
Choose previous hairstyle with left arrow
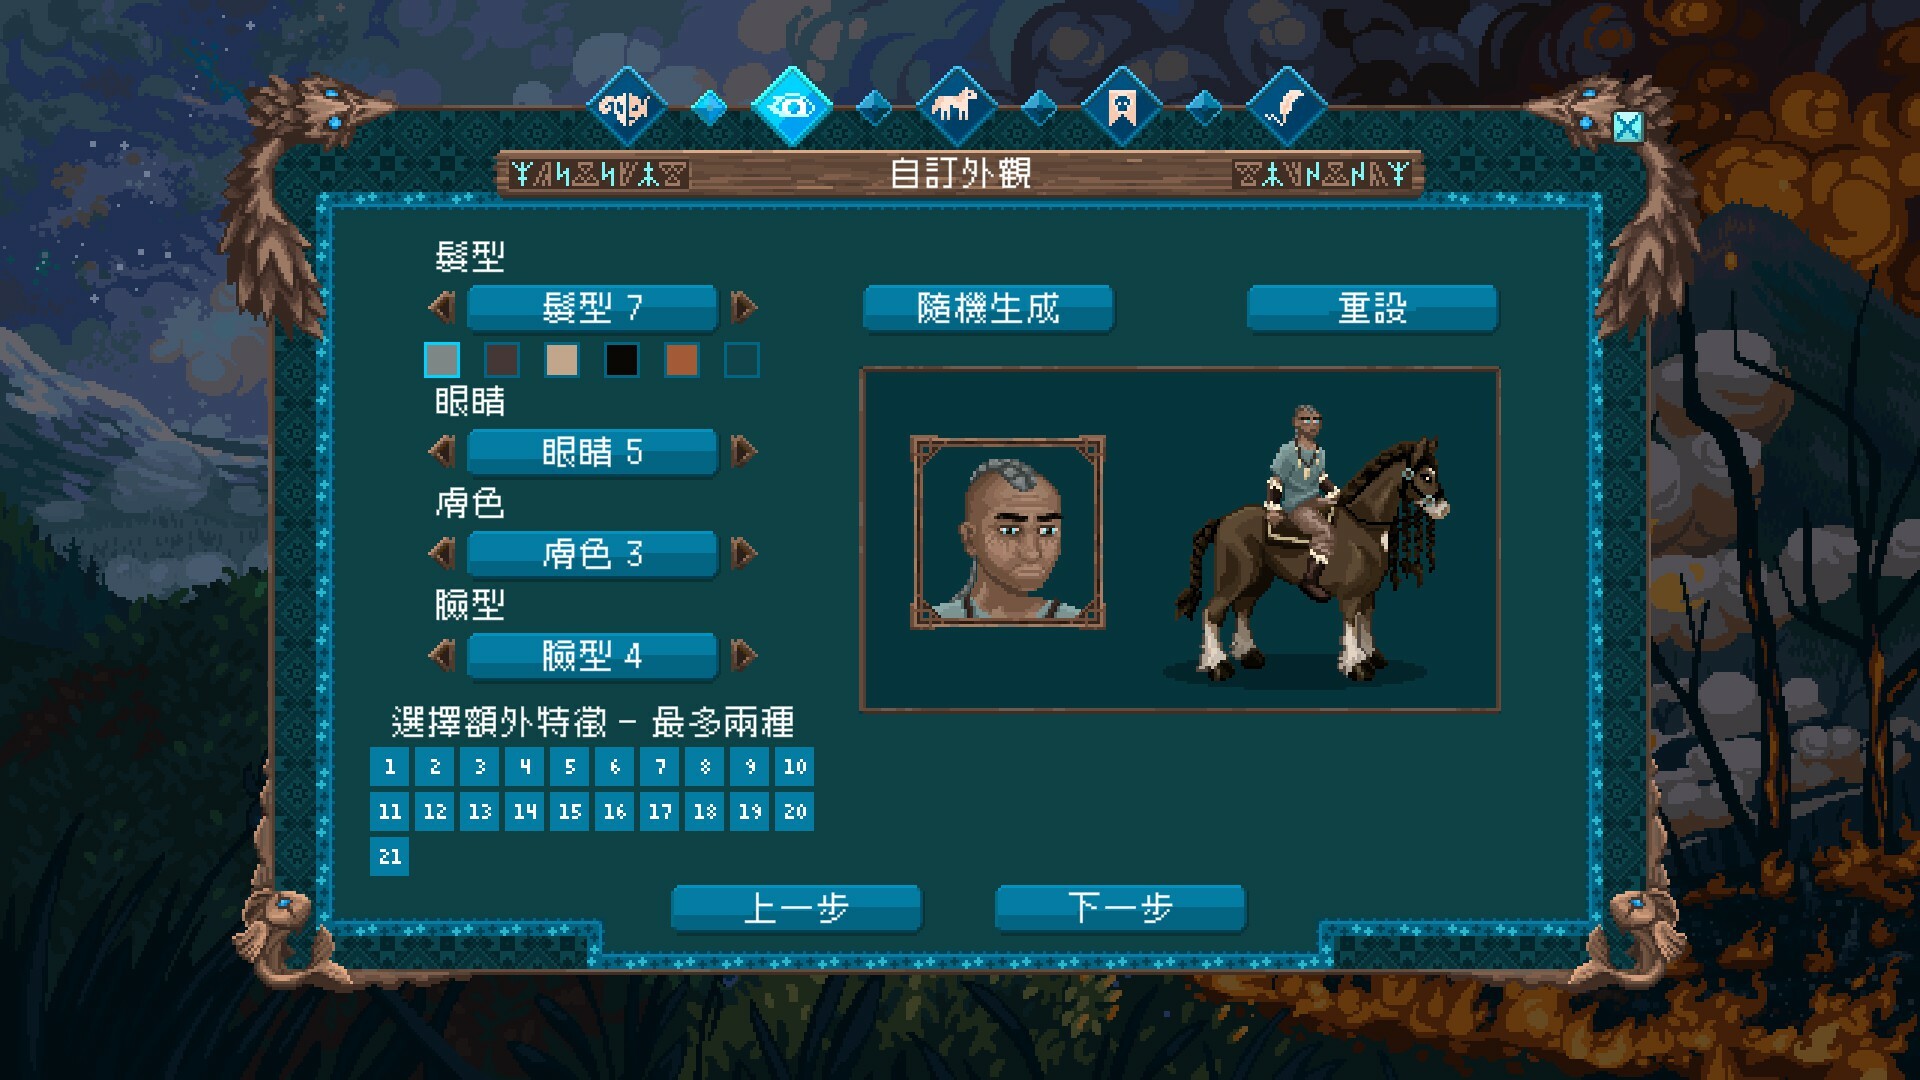point(443,307)
